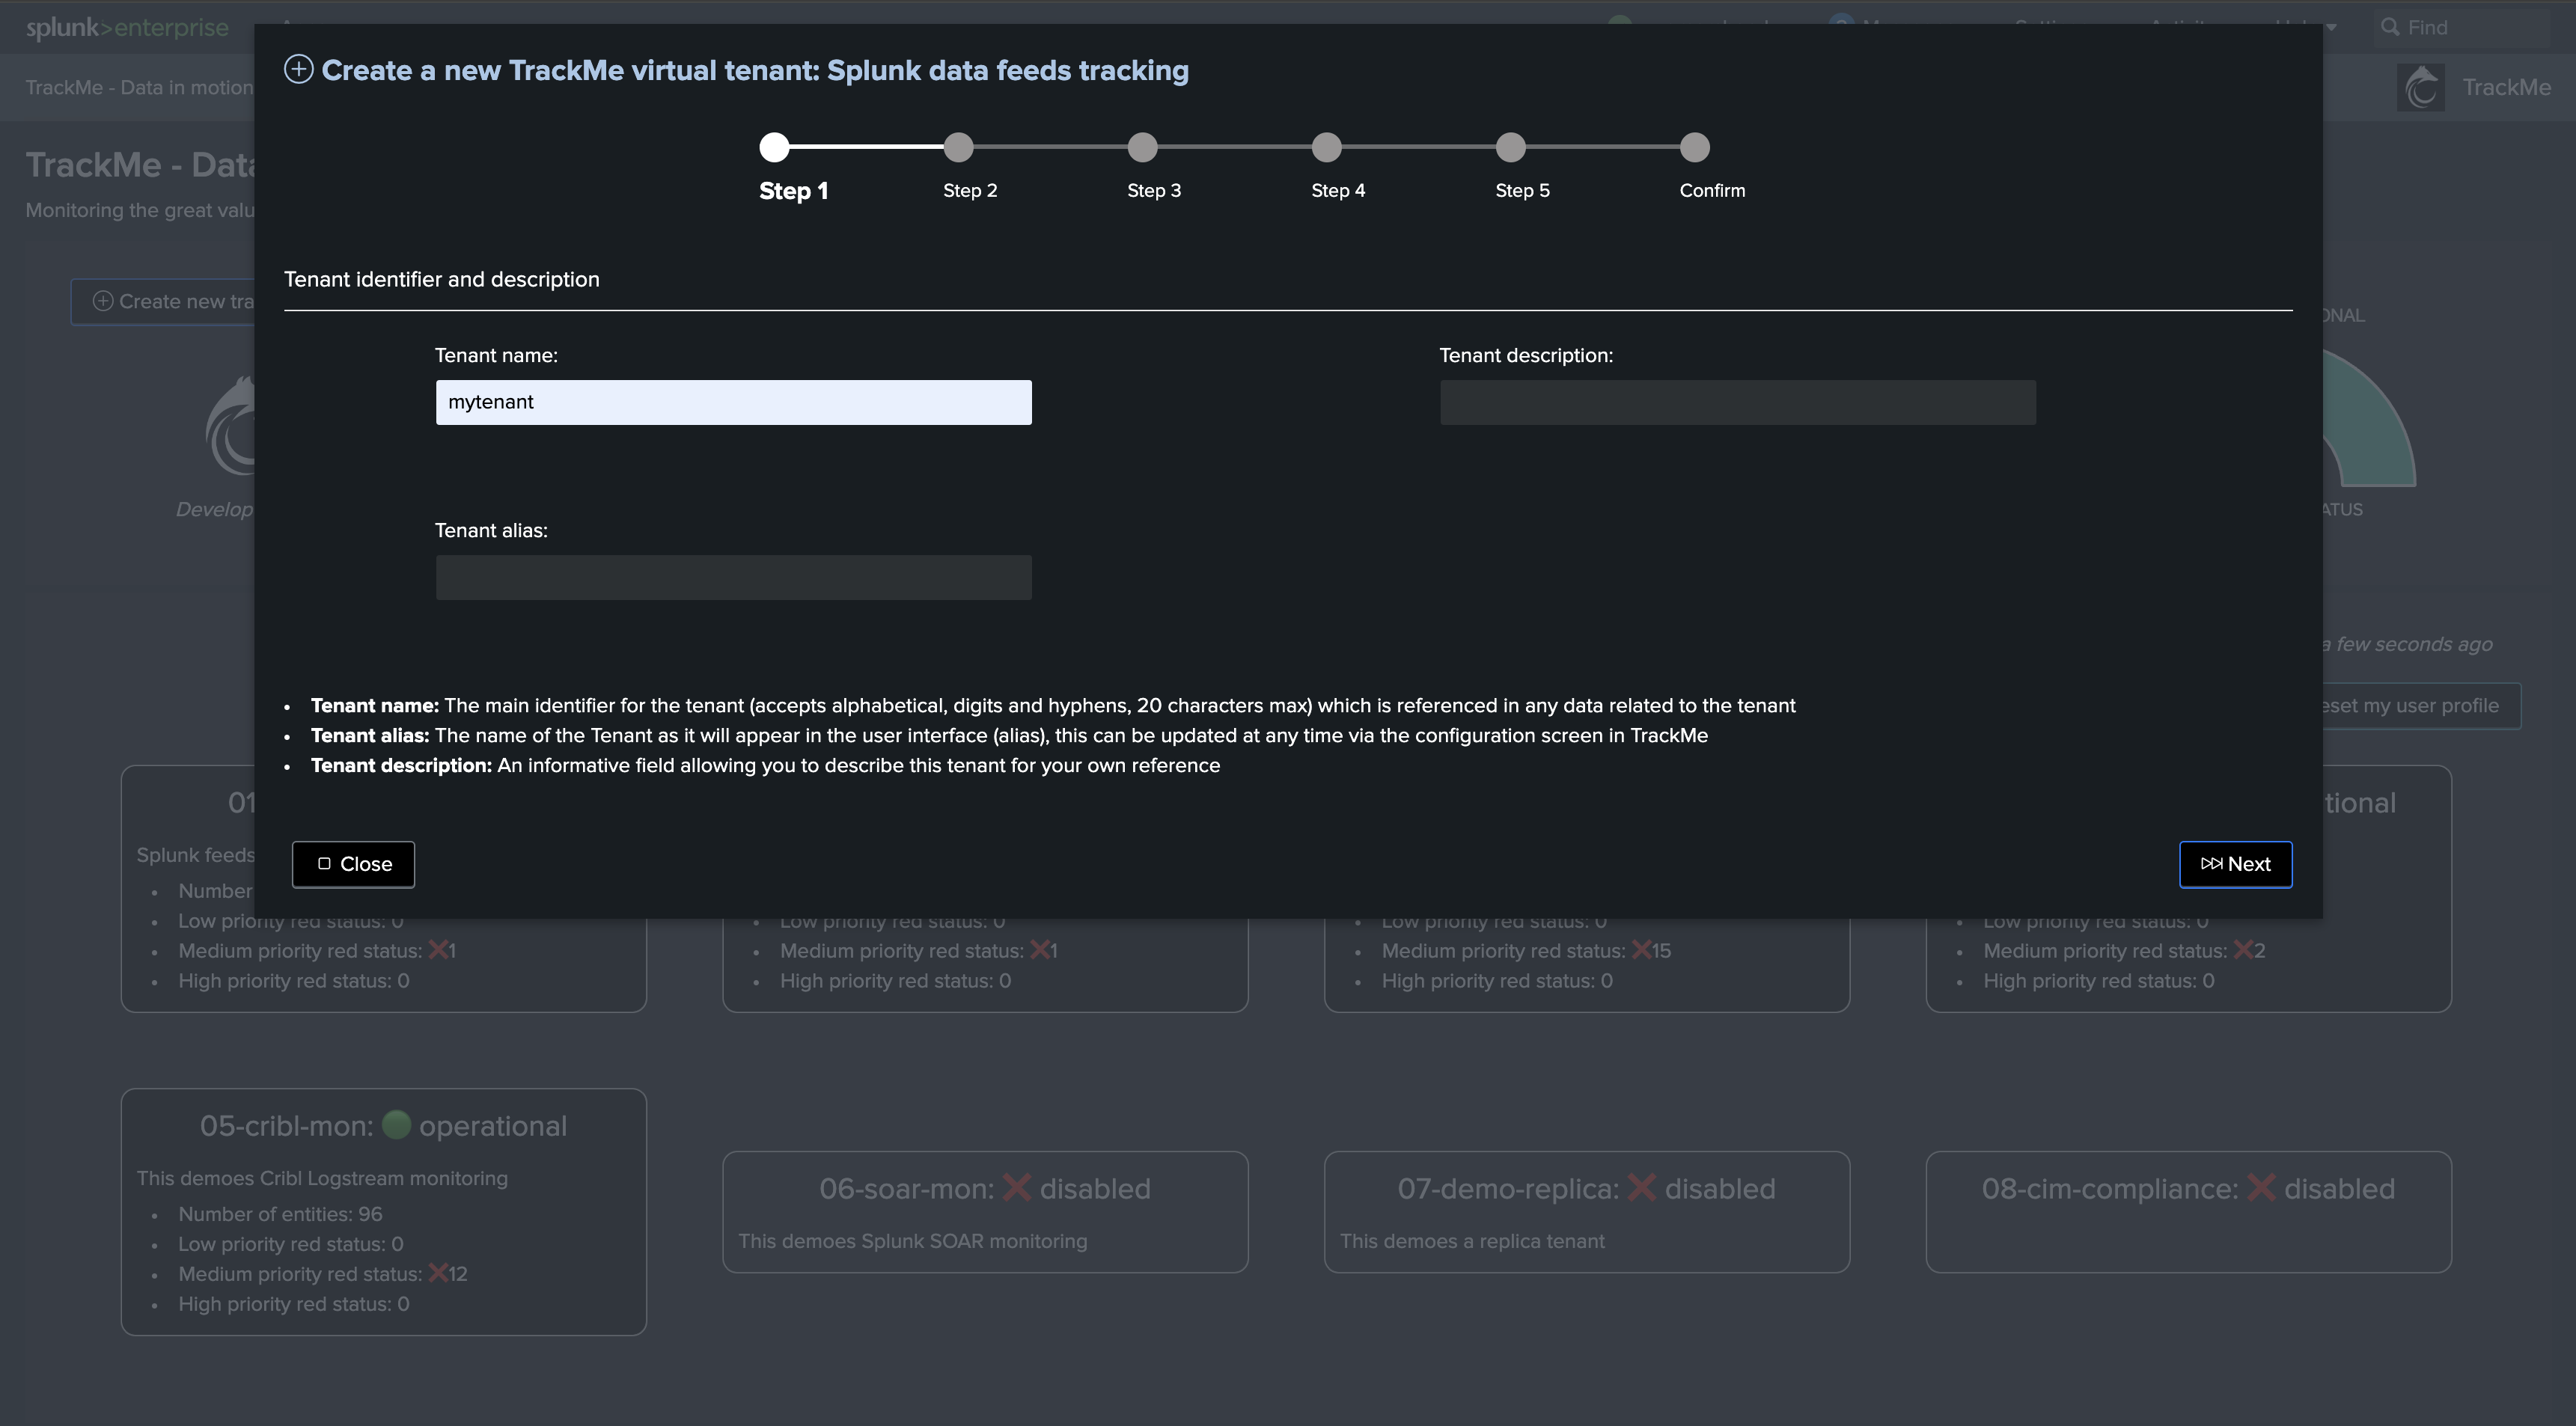Click the Confirm step circle
This screenshot has height=1426, width=2576.
(x=1694, y=147)
